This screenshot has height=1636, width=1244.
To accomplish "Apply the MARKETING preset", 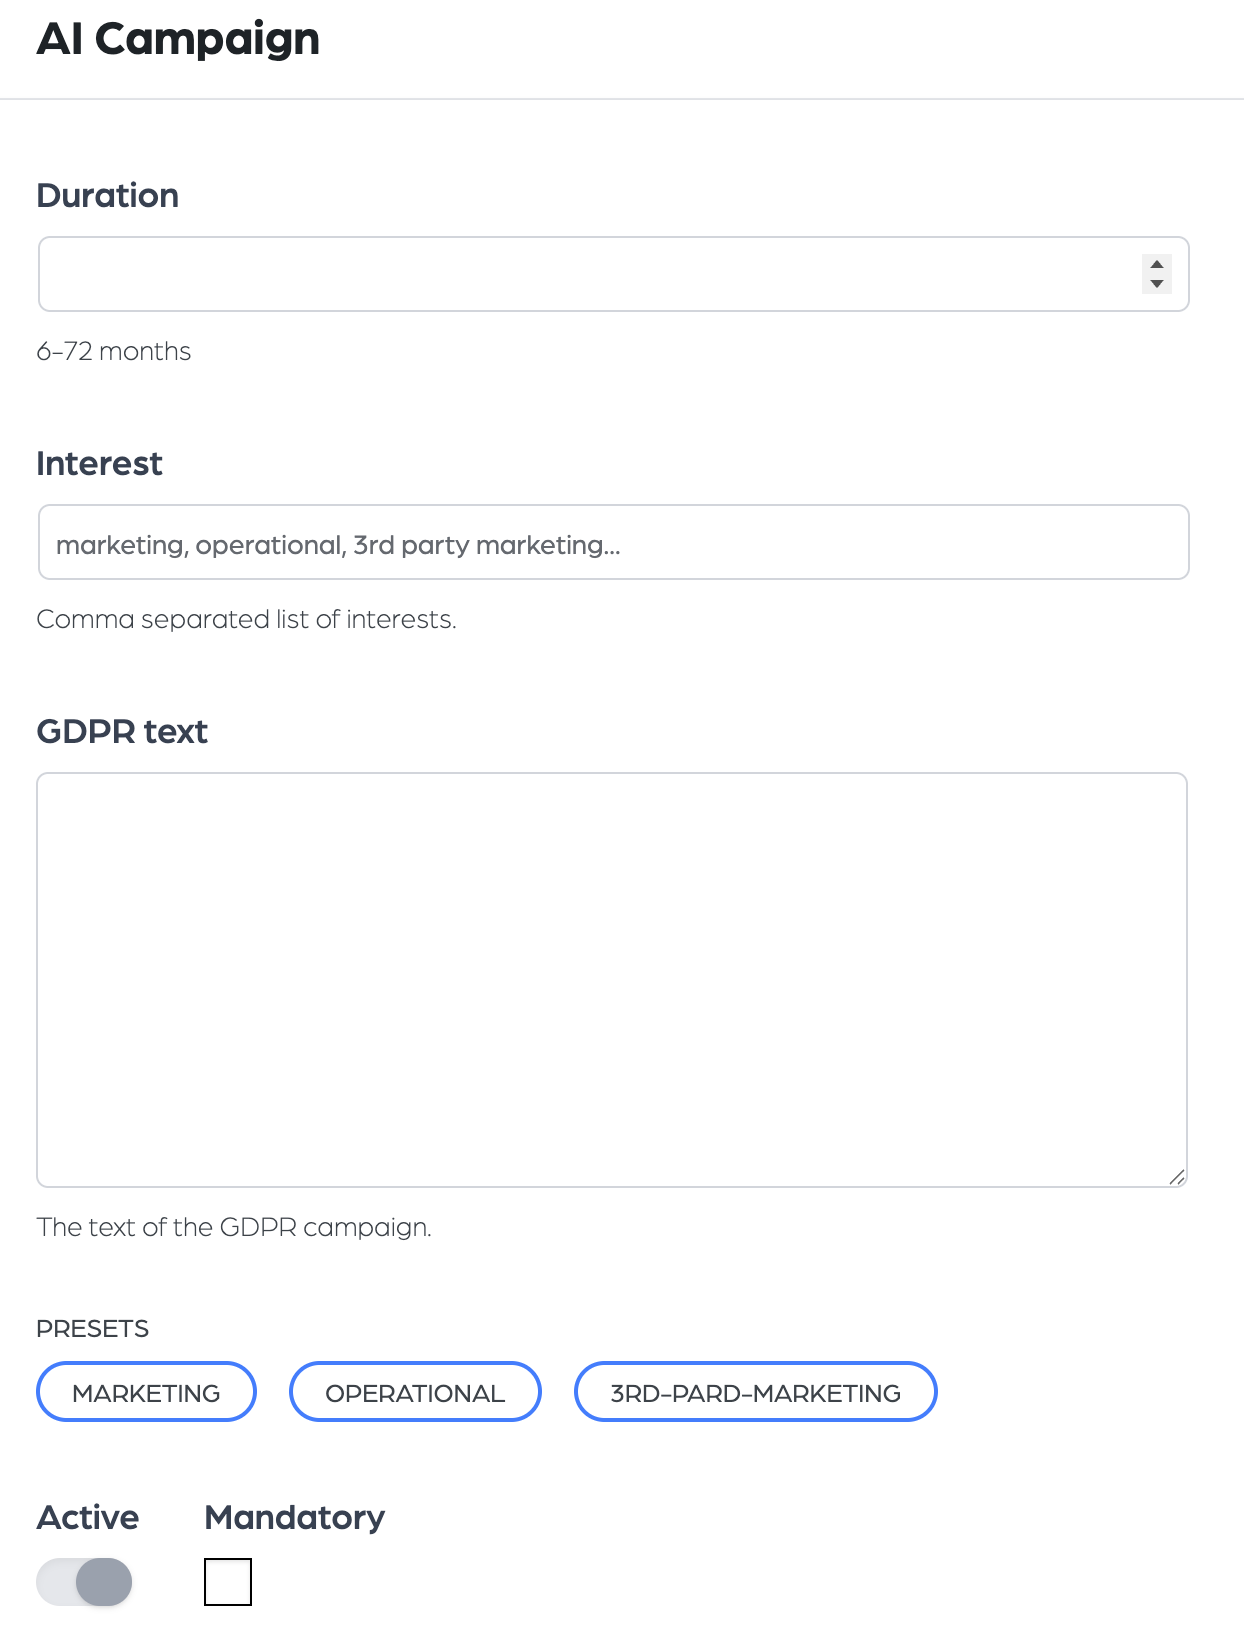I will click(x=146, y=1392).
